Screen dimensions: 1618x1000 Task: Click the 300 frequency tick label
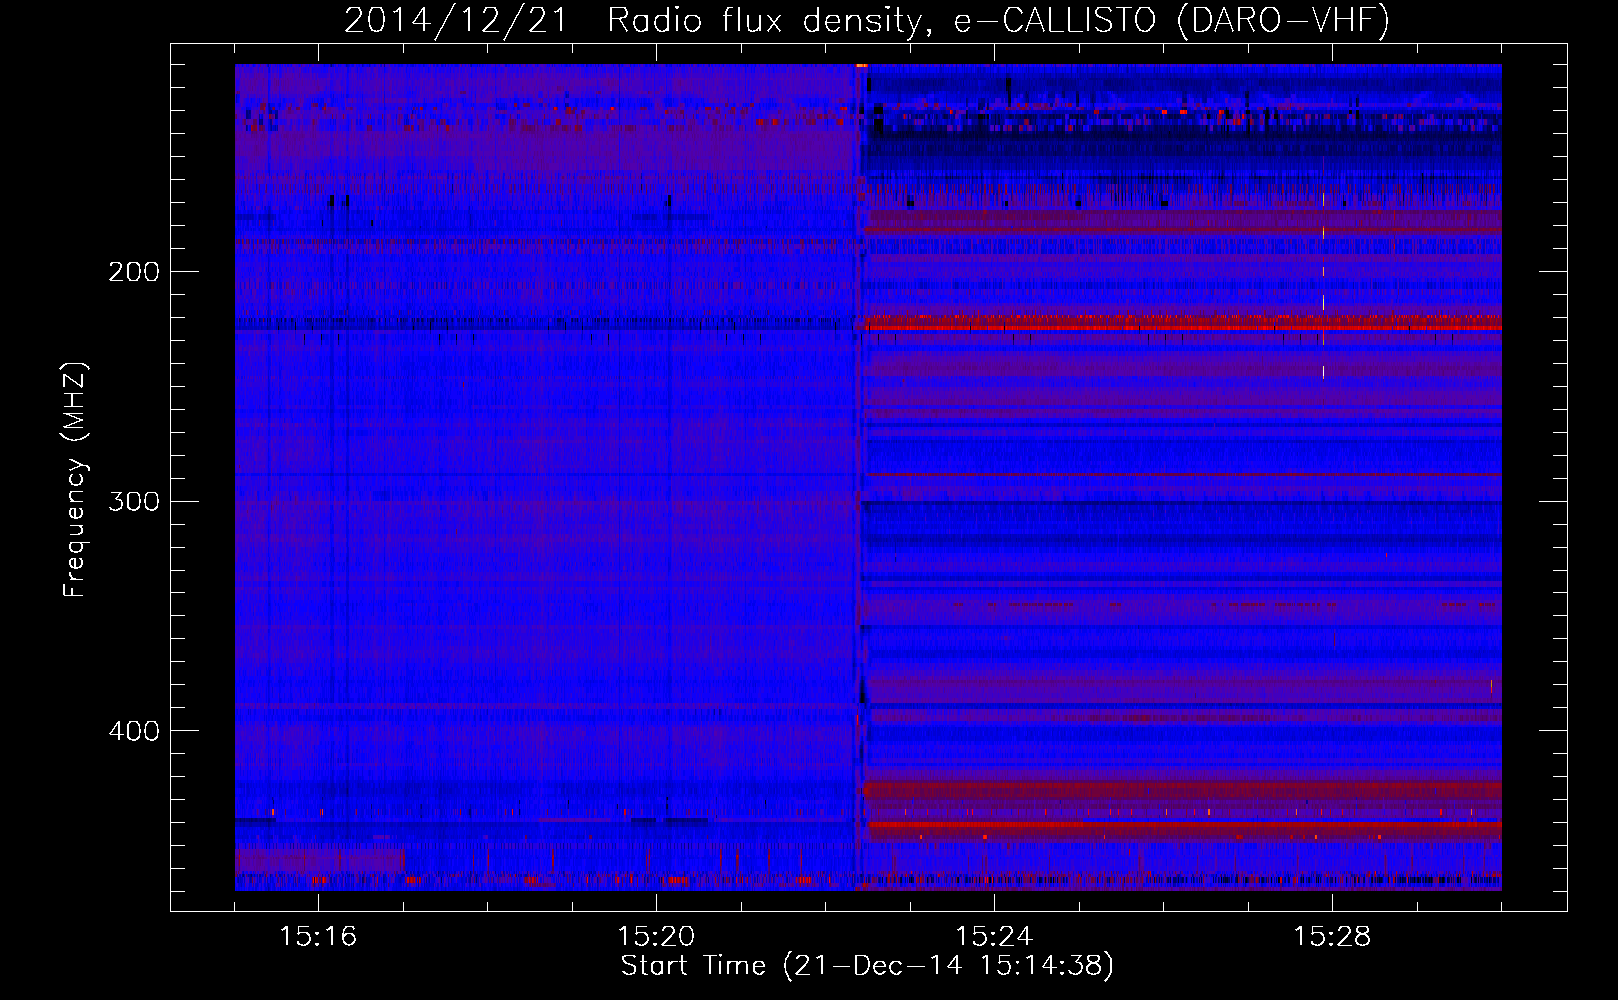(134, 501)
